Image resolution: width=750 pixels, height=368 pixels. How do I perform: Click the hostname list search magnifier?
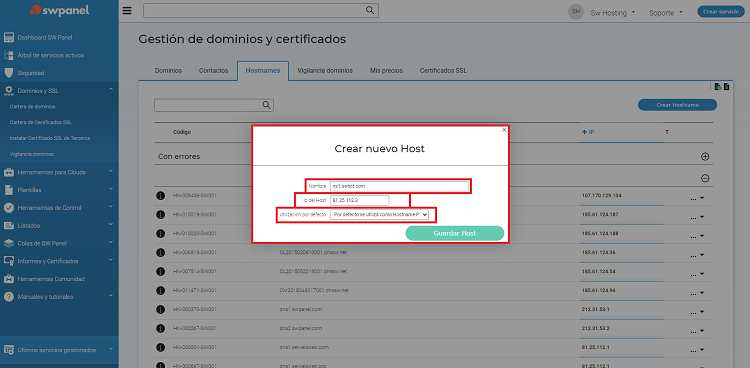pos(266,105)
